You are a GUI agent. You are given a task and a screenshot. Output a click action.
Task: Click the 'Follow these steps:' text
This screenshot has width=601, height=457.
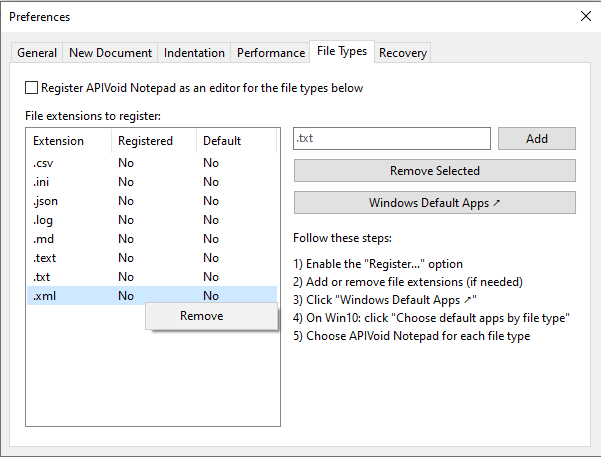(x=342, y=238)
